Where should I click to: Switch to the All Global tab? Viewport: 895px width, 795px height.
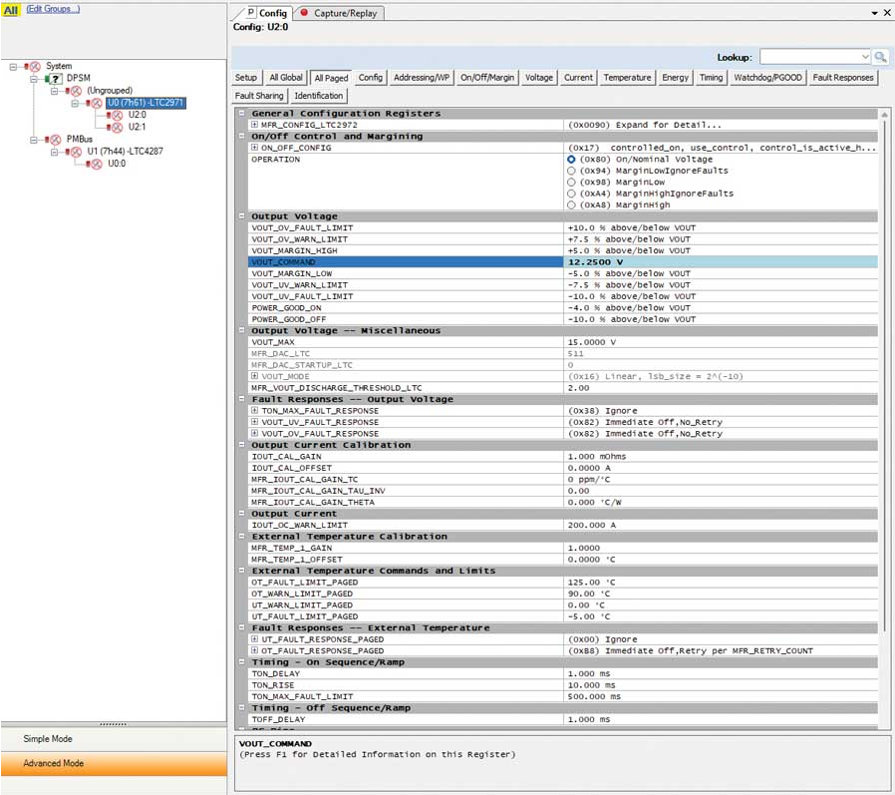[286, 78]
